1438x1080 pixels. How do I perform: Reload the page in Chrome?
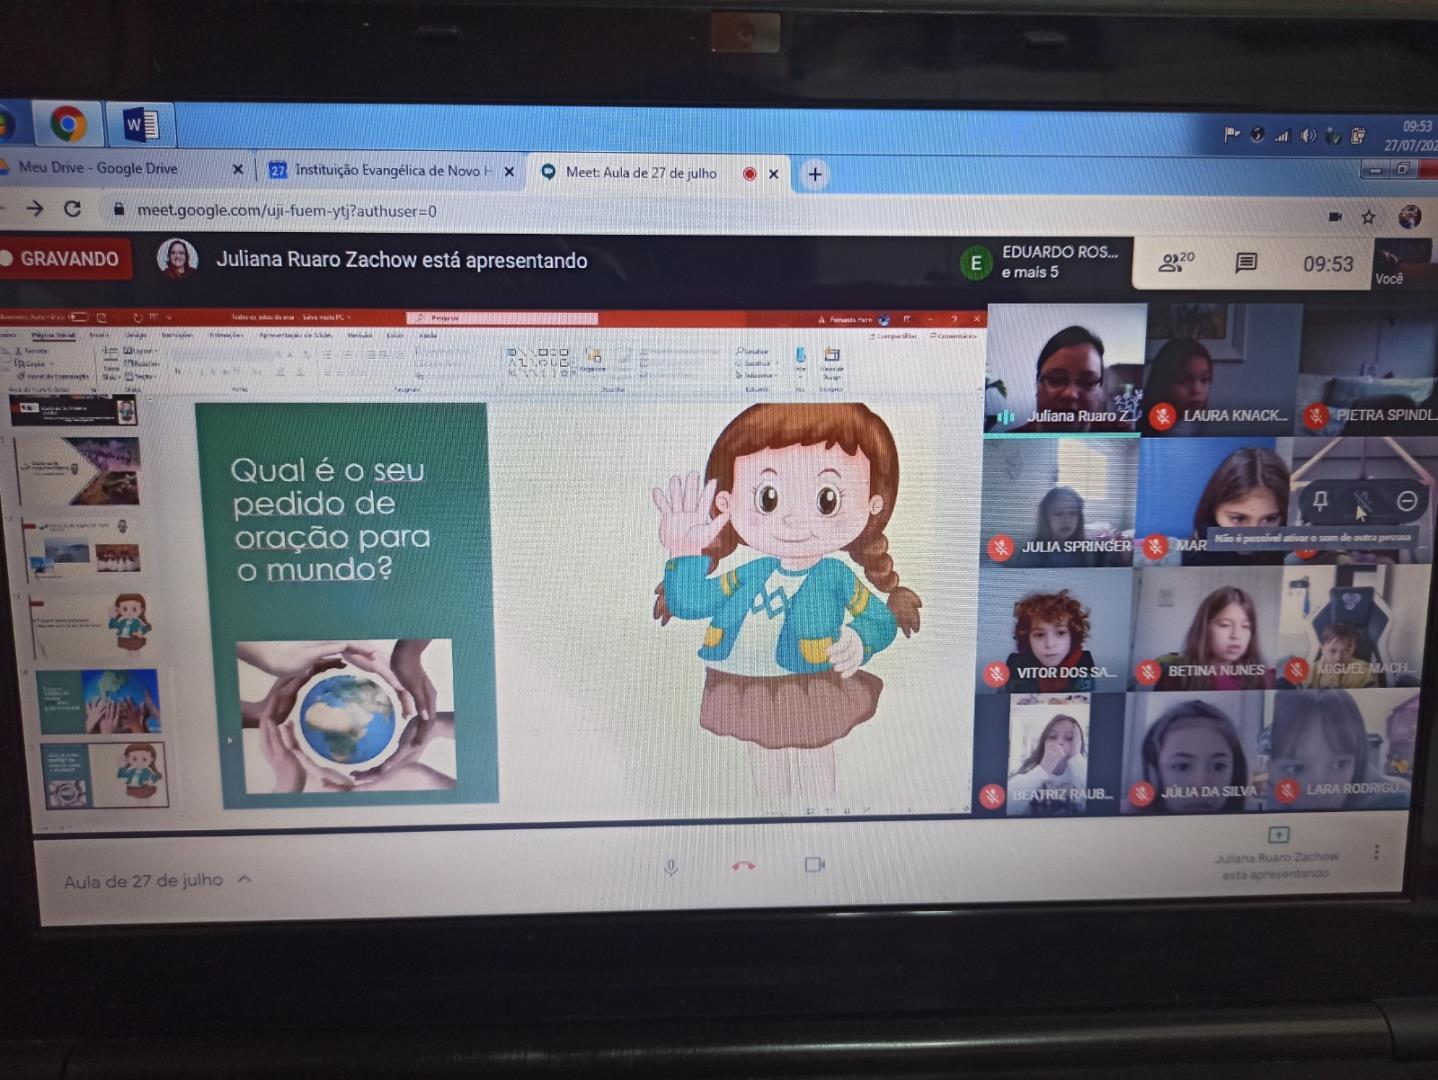pos(72,209)
